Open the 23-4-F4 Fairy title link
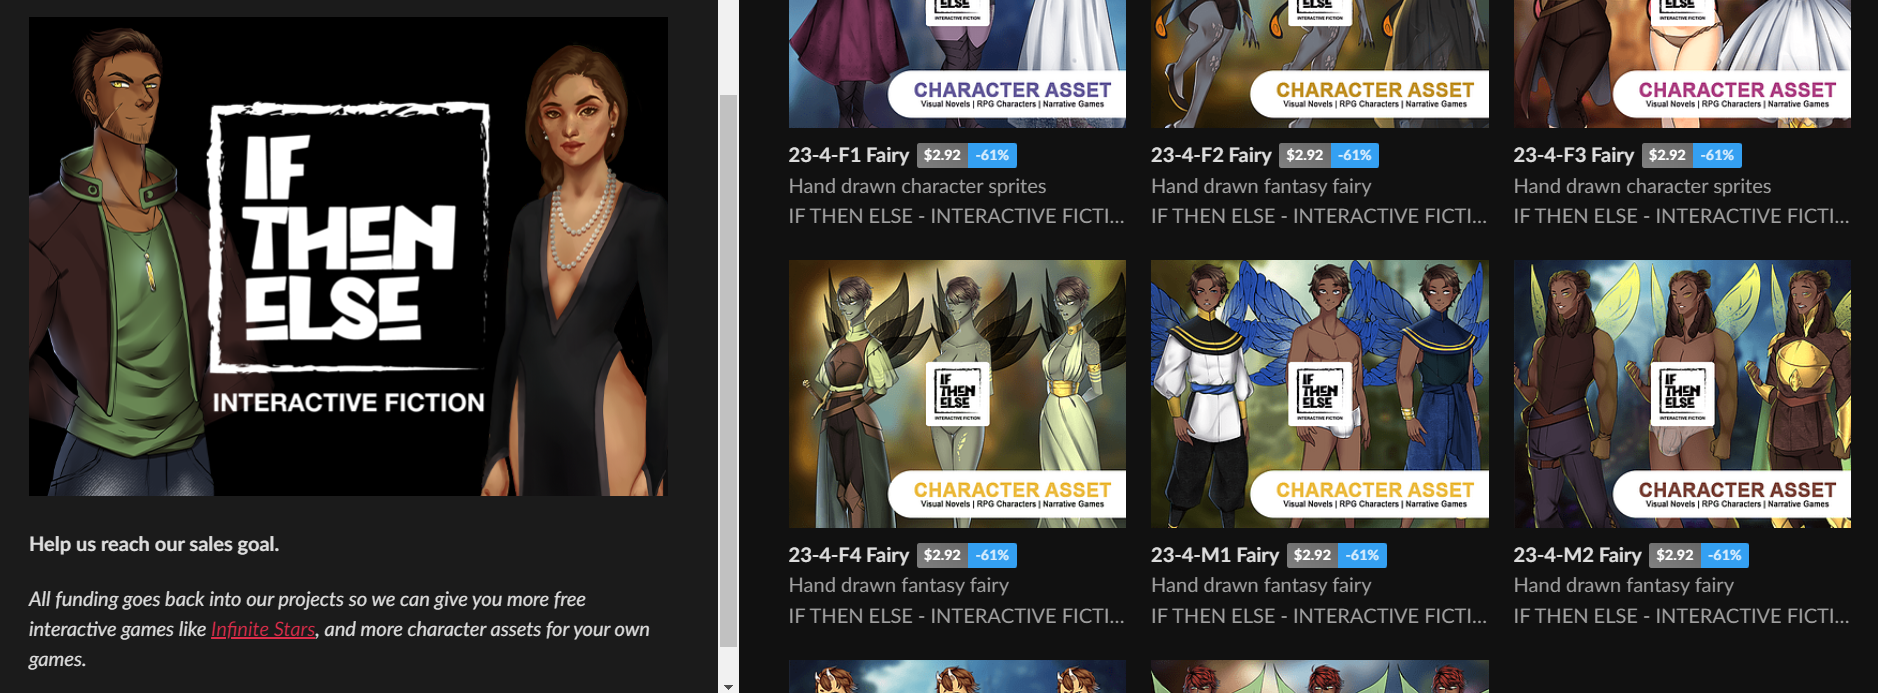This screenshot has height=693, width=1878. click(849, 555)
